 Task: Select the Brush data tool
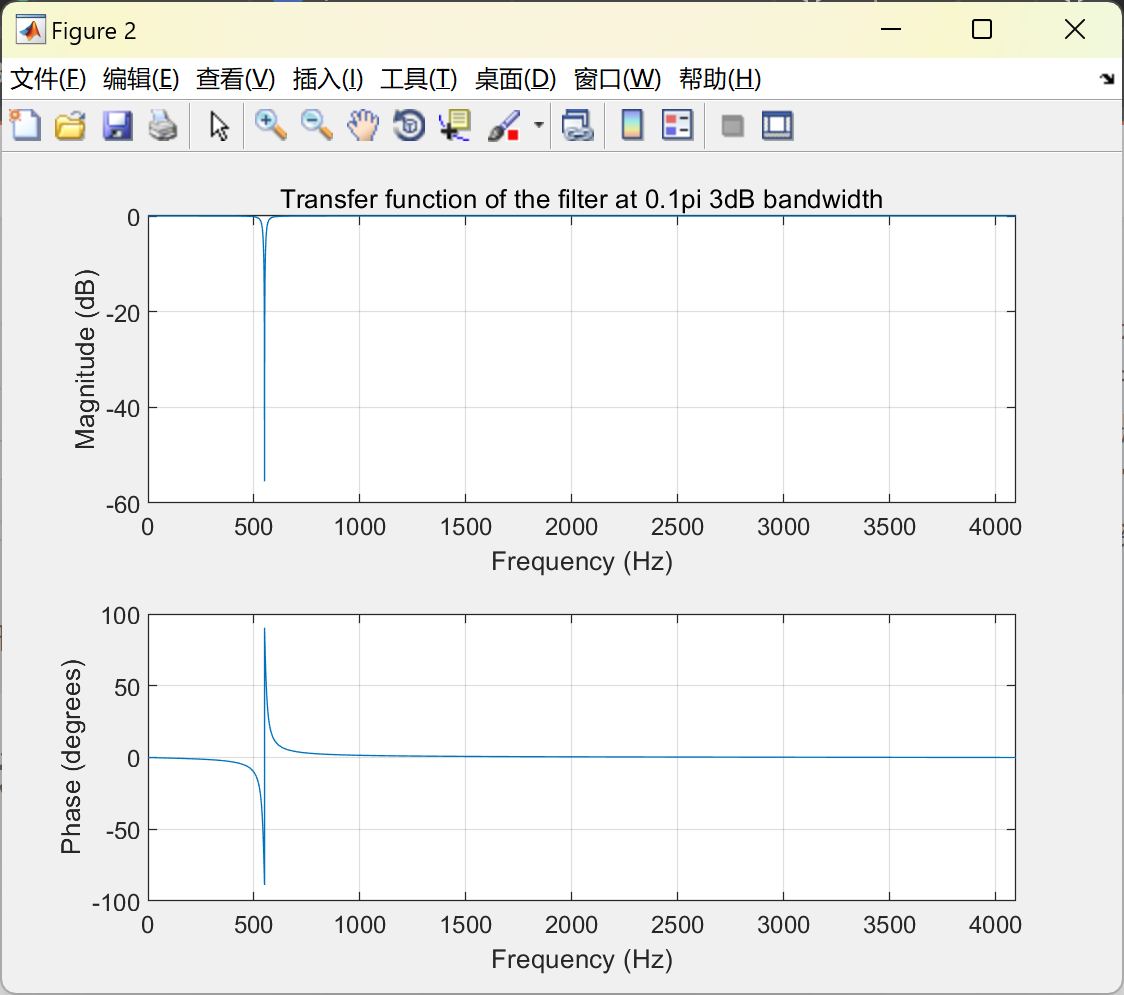(504, 125)
